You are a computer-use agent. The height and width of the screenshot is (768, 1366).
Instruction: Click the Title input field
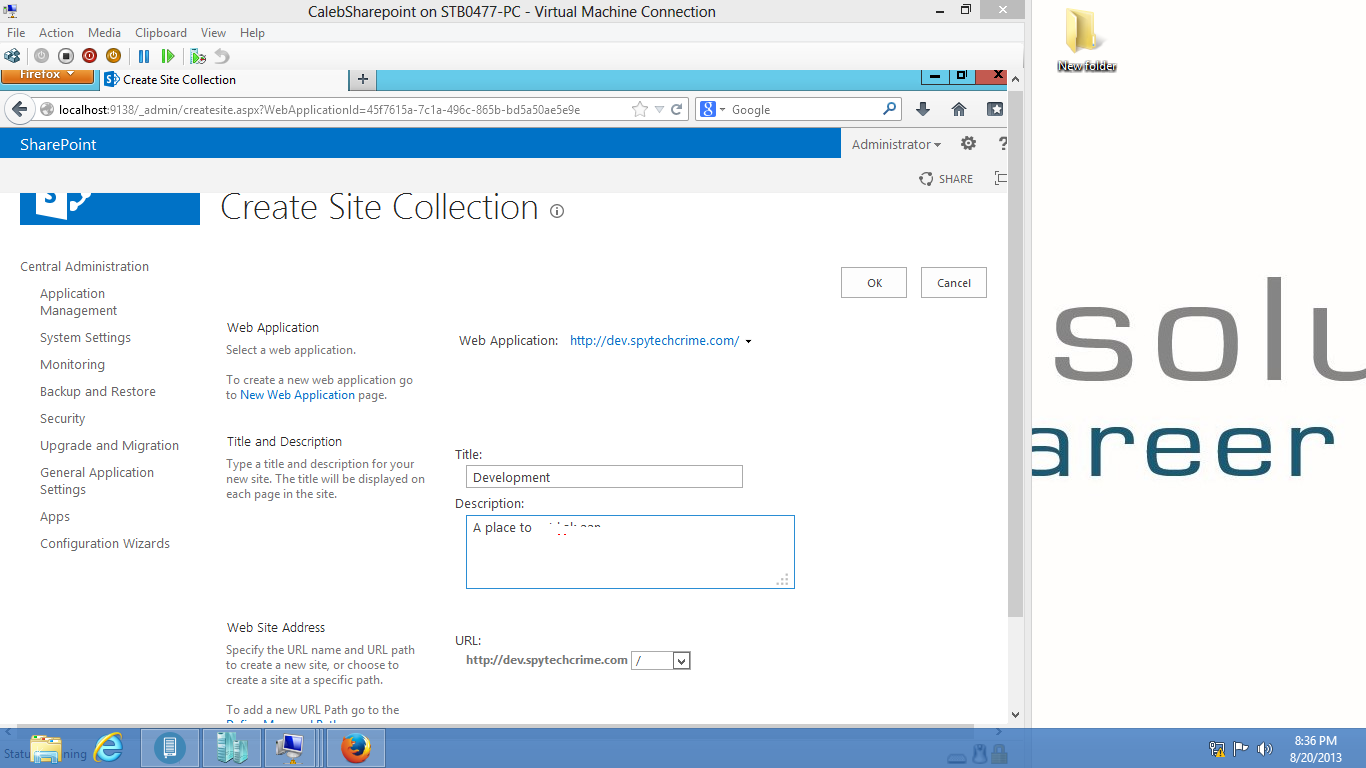(604, 477)
